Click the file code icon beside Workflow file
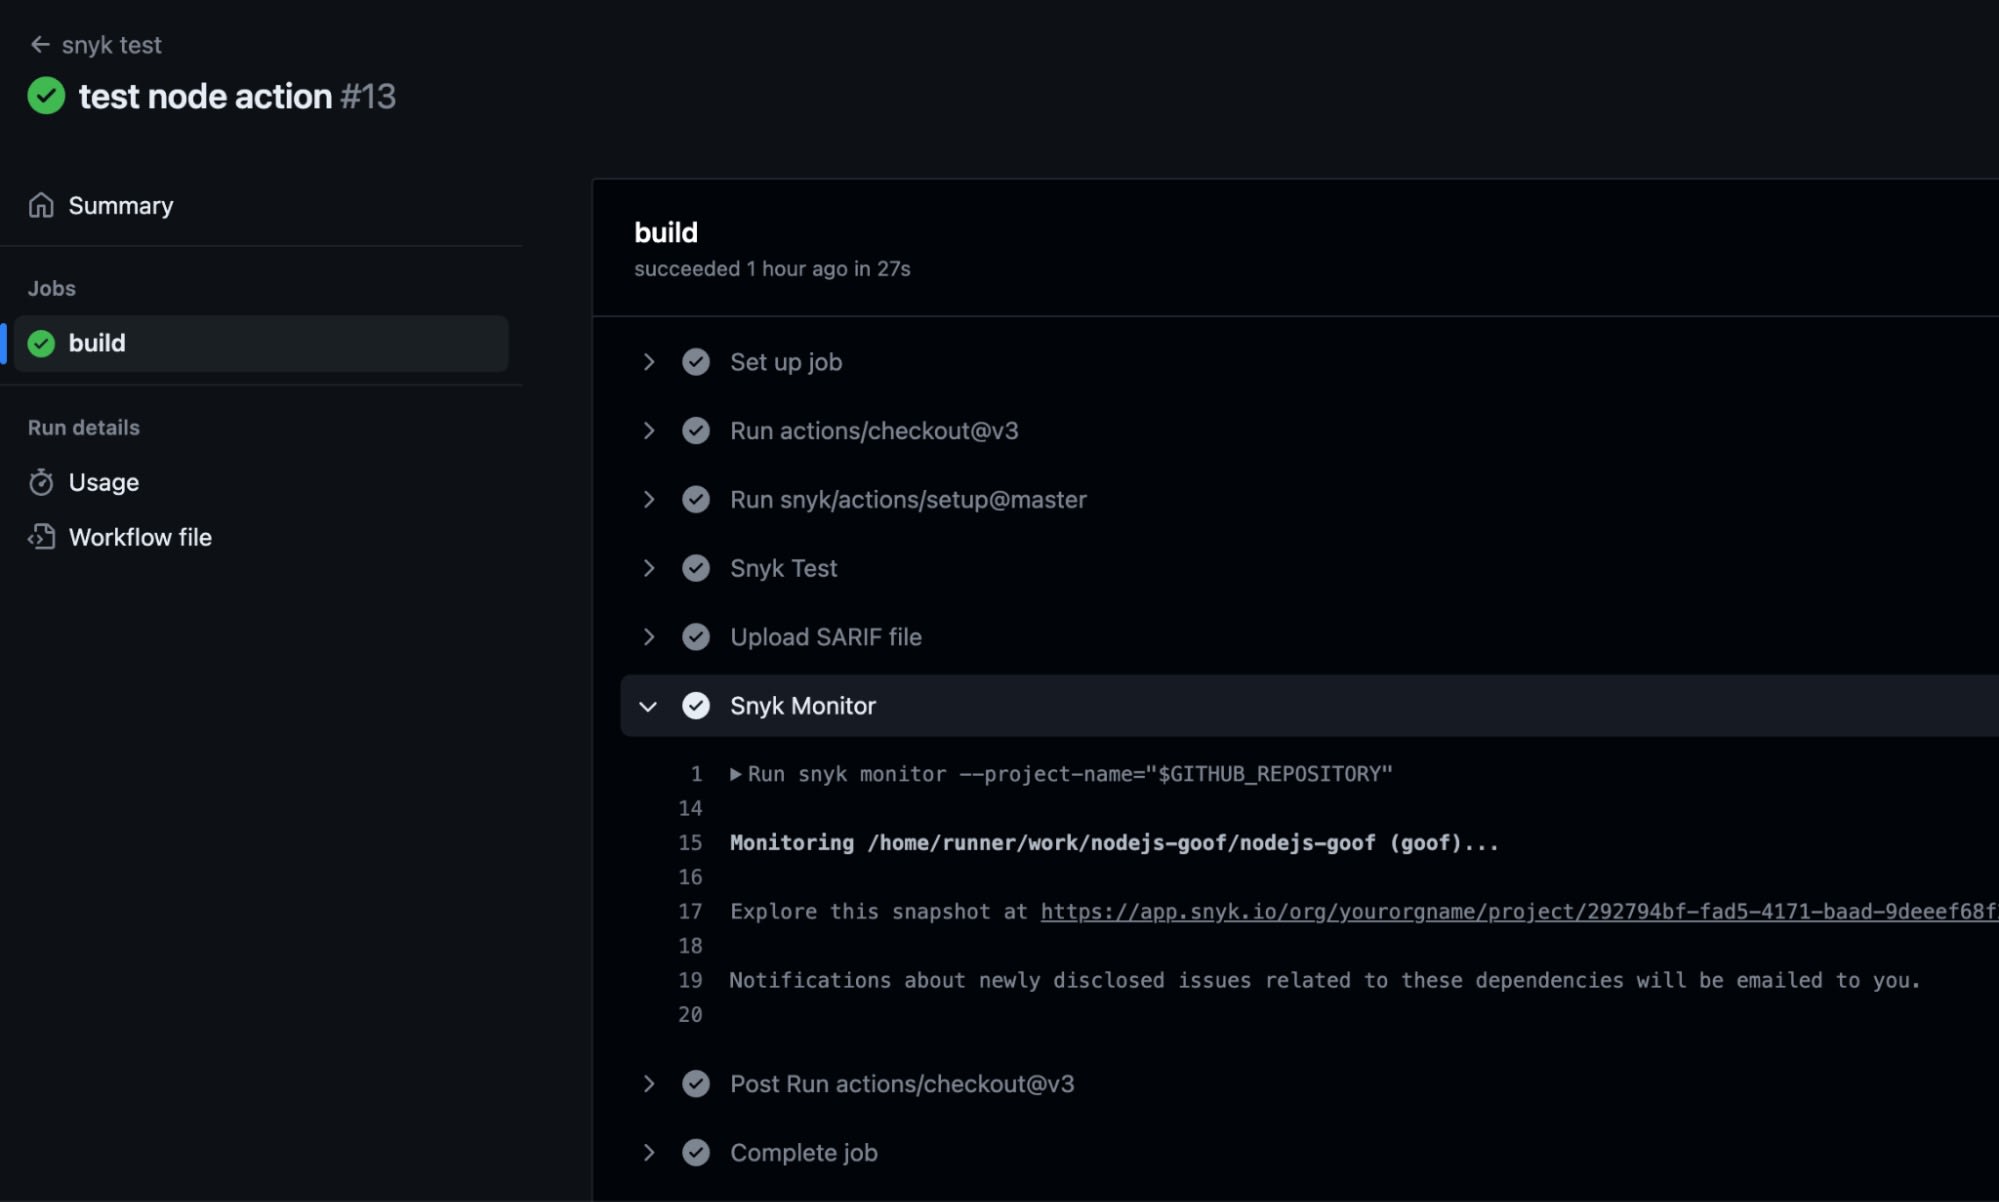Image resolution: width=1999 pixels, height=1202 pixels. pos(41,537)
